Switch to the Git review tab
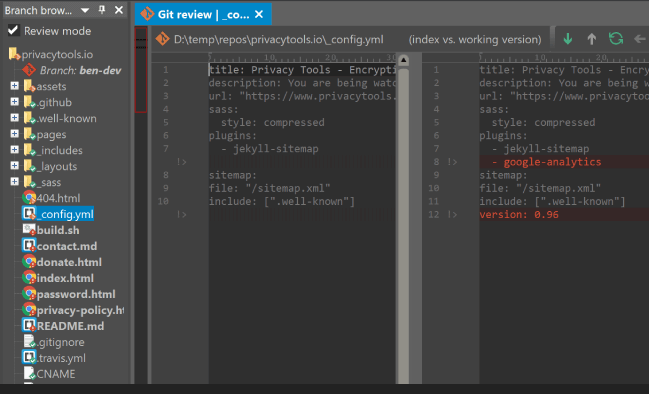 pyautogui.click(x=195, y=14)
